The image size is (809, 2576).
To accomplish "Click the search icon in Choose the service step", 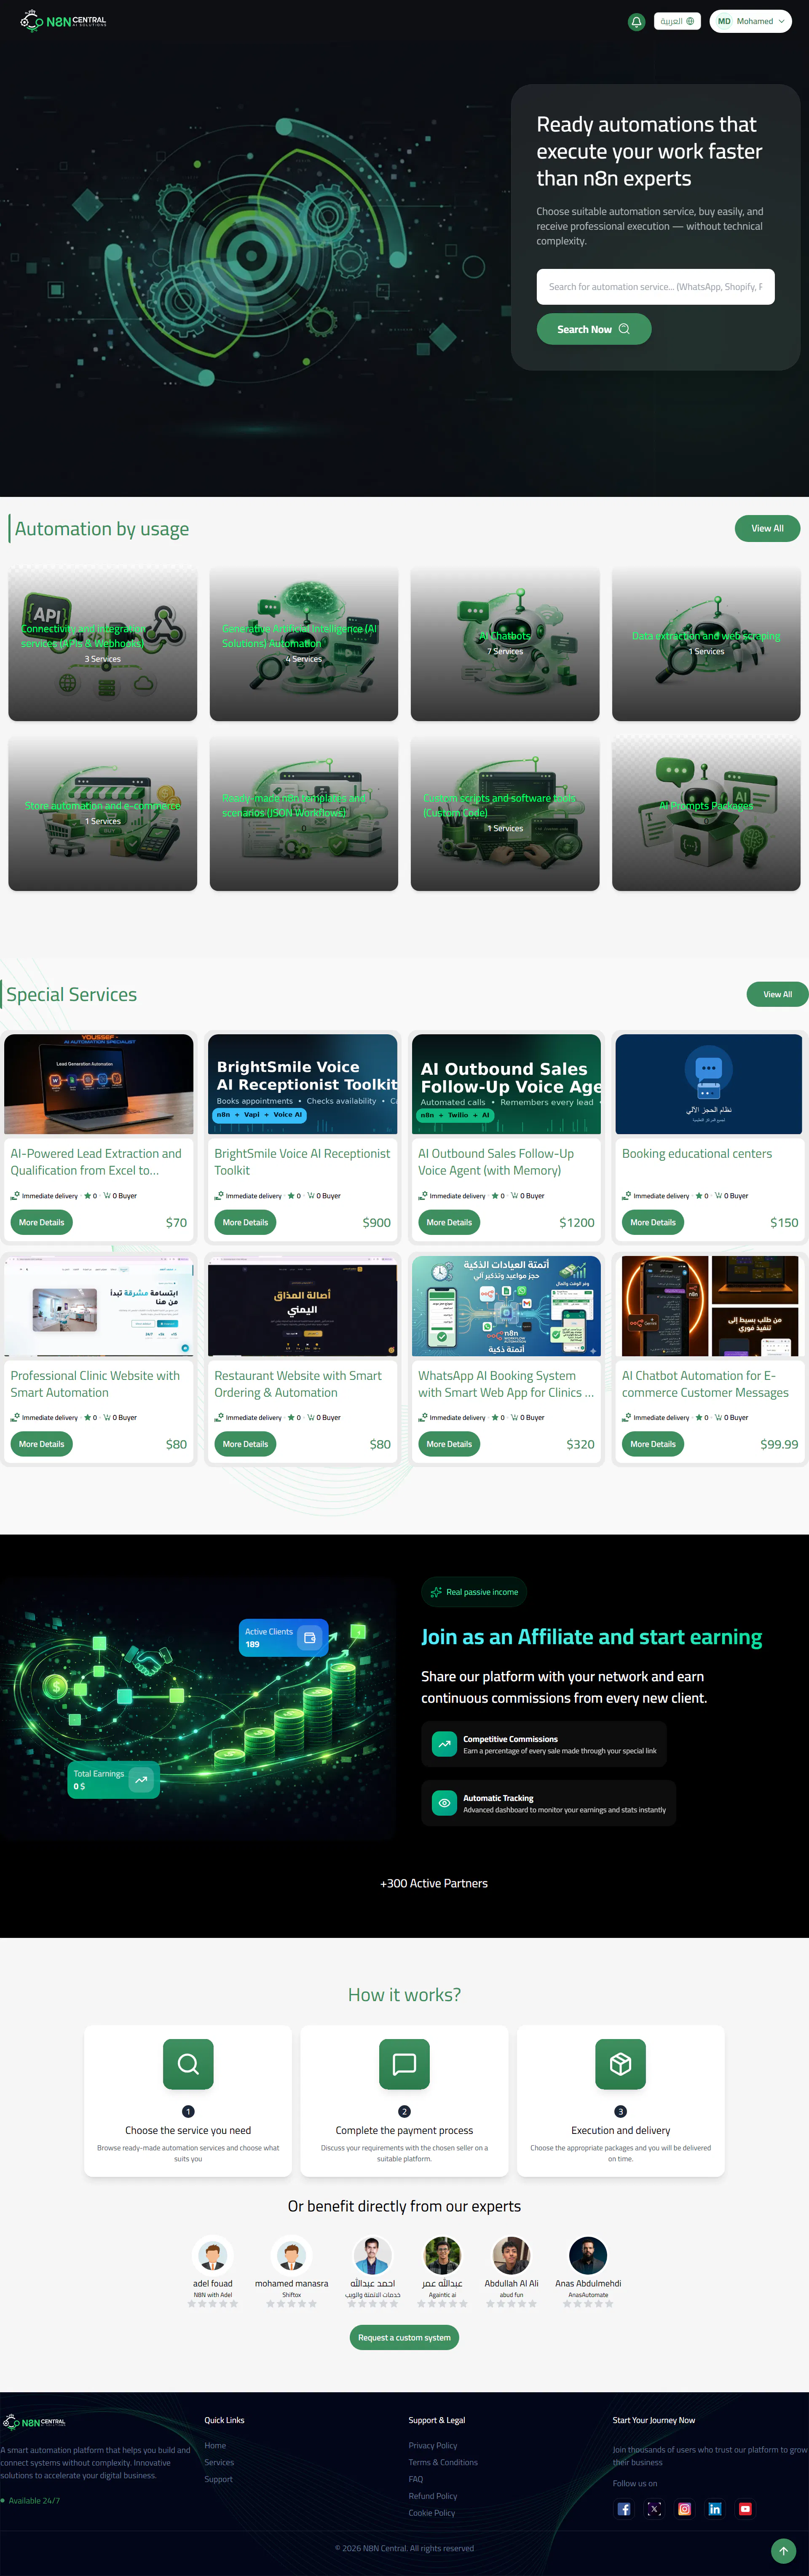I will pos(188,2064).
